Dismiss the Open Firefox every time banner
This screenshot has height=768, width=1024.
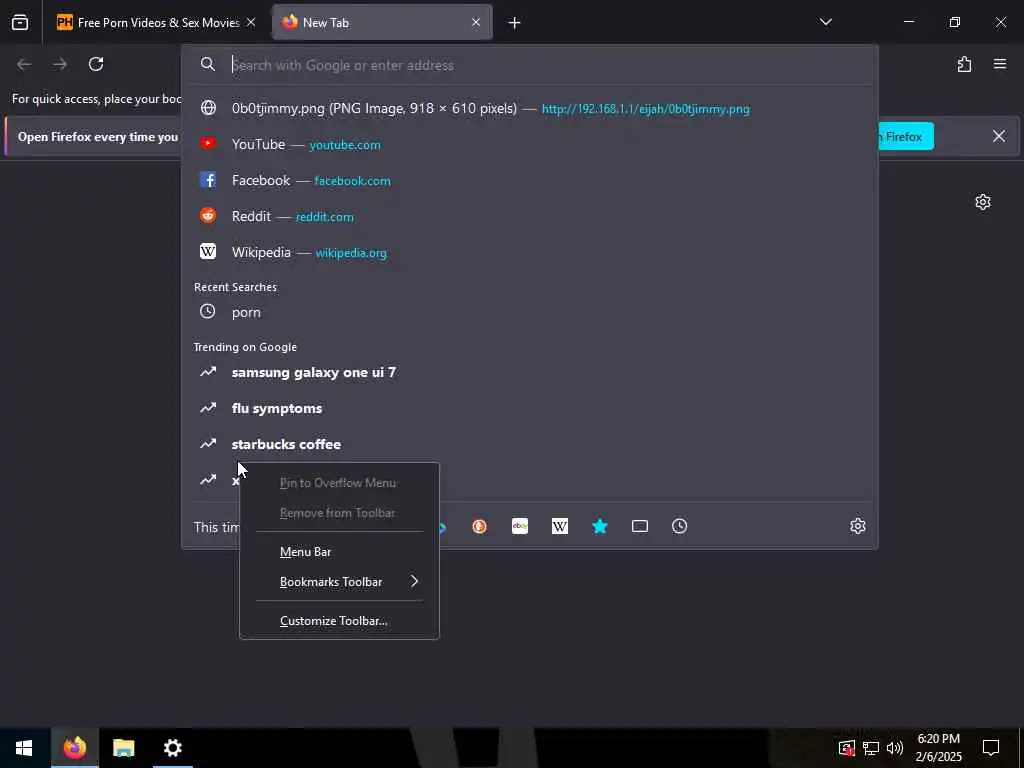coord(999,136)
